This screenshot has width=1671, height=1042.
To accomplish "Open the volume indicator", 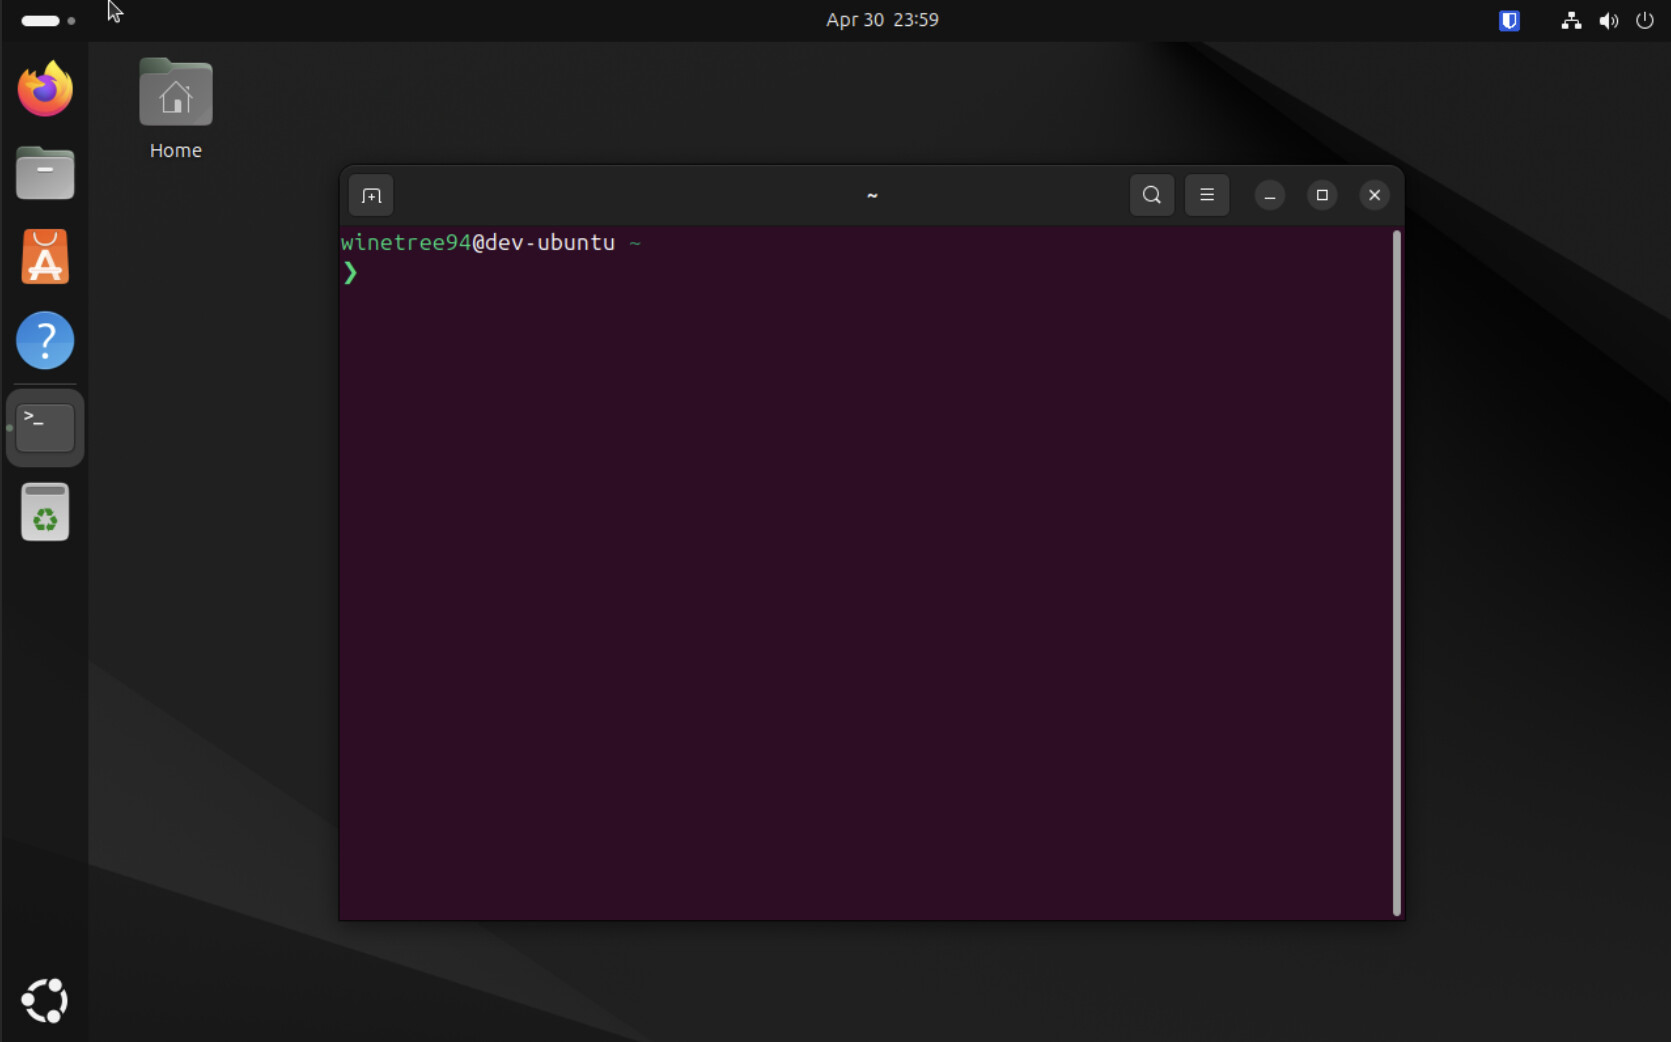I will 1608,20.
